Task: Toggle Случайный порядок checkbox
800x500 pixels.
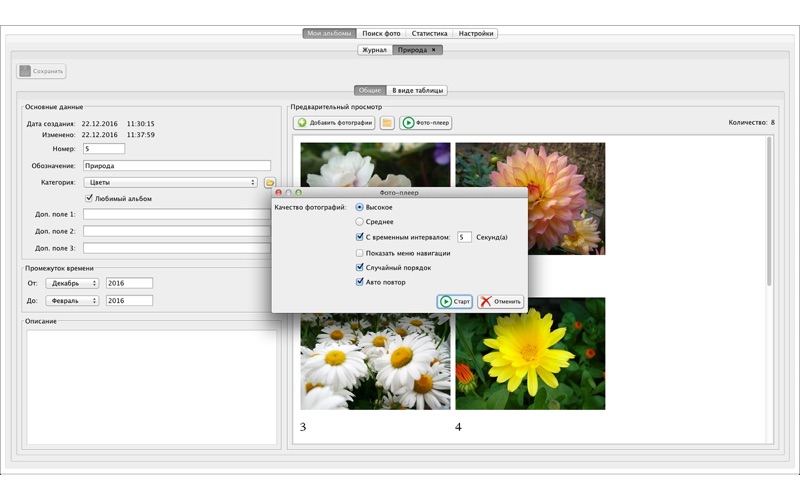Action: click(359, 267)
